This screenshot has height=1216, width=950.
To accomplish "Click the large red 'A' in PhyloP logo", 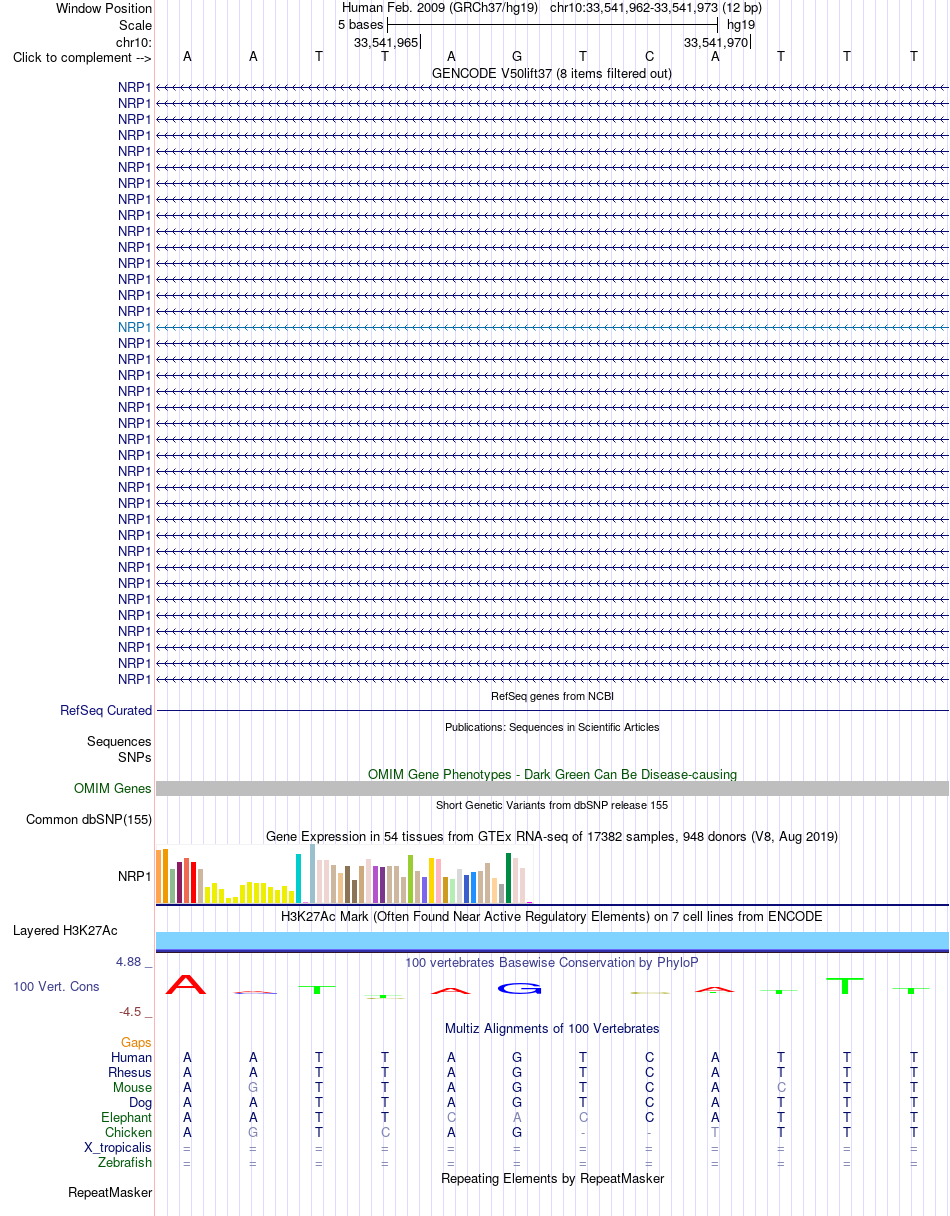I will pos(186,985).
